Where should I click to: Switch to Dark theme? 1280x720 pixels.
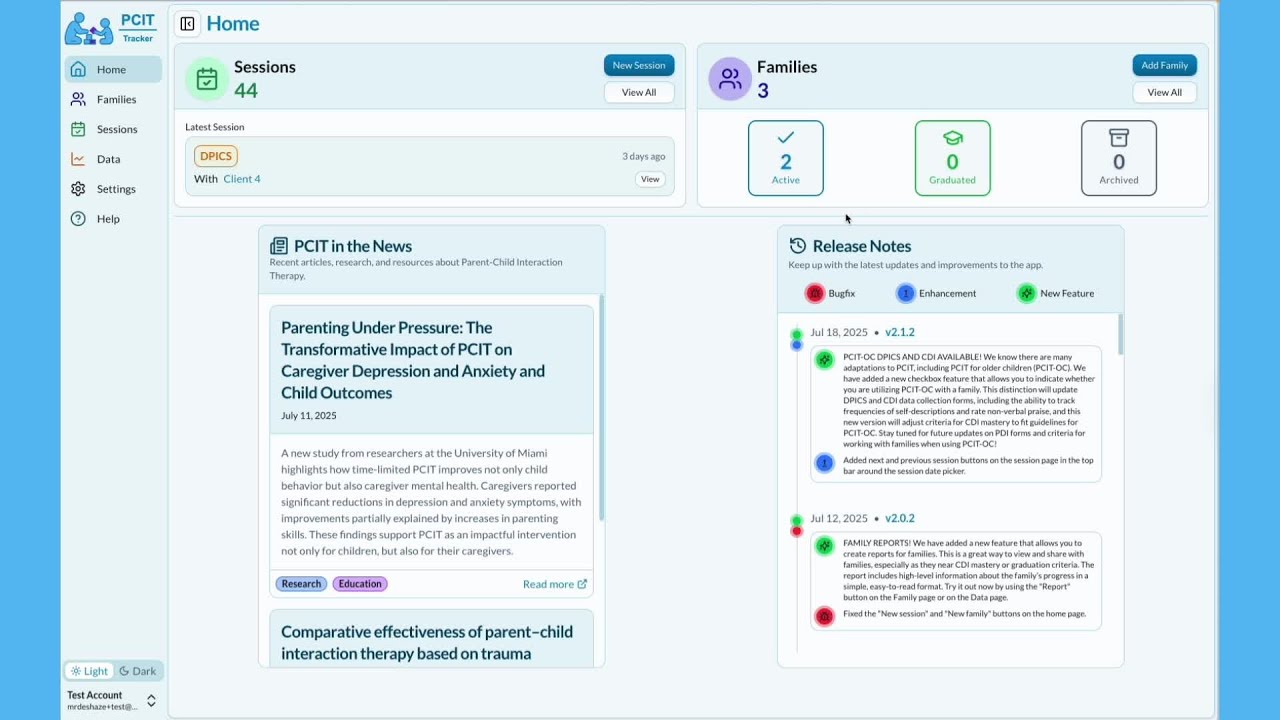pyautogui.click(x=138, y=671)
